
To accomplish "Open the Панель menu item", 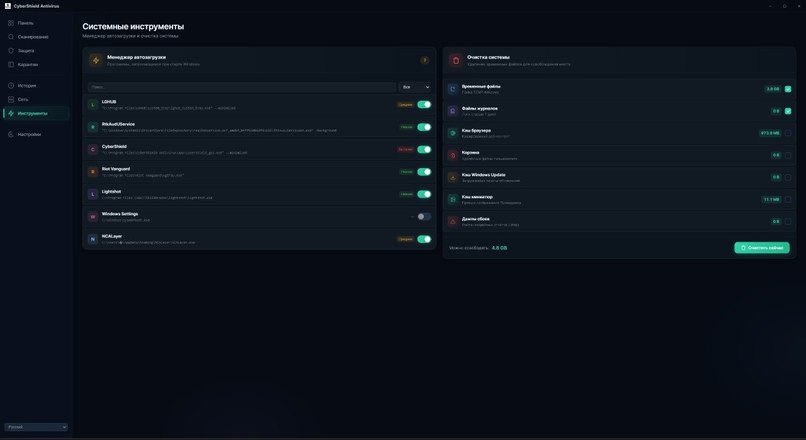I will coord(36,23).
